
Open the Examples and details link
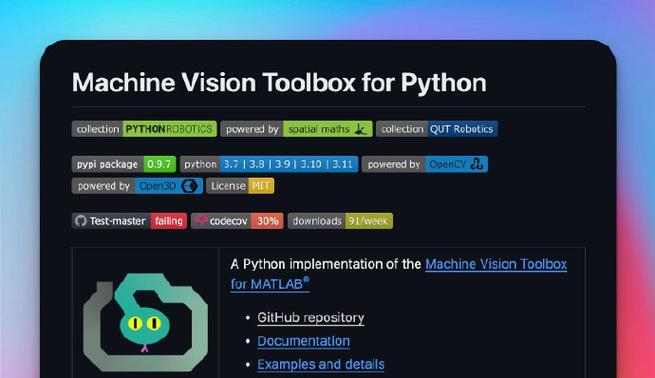[x=321, y=365]
